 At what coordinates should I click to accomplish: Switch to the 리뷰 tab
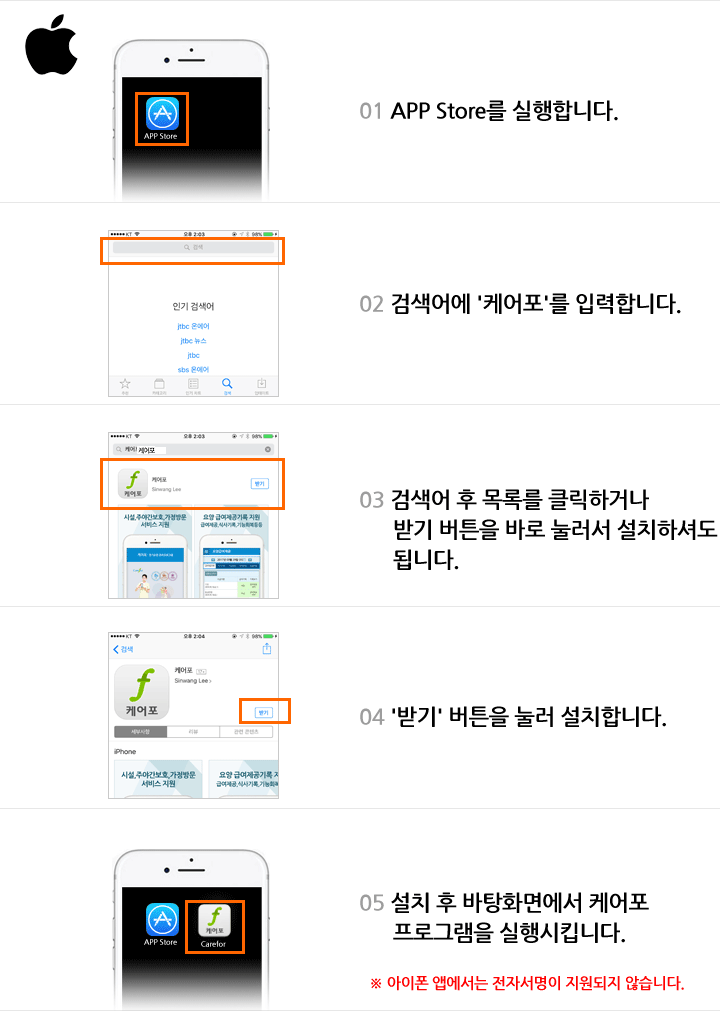pyautogui.click(x=193, y=732)
